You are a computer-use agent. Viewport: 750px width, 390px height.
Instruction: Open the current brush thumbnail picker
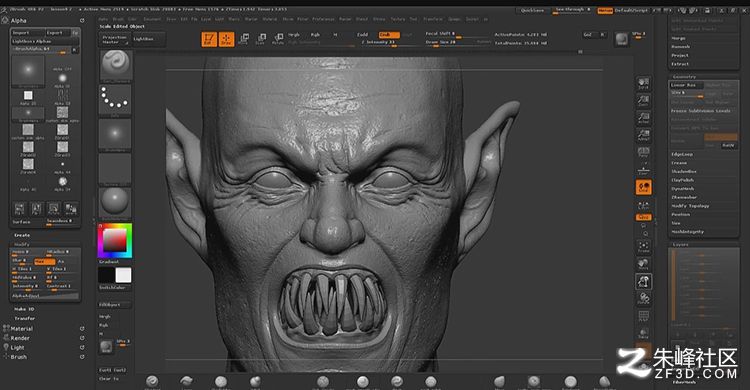[115, 66]
